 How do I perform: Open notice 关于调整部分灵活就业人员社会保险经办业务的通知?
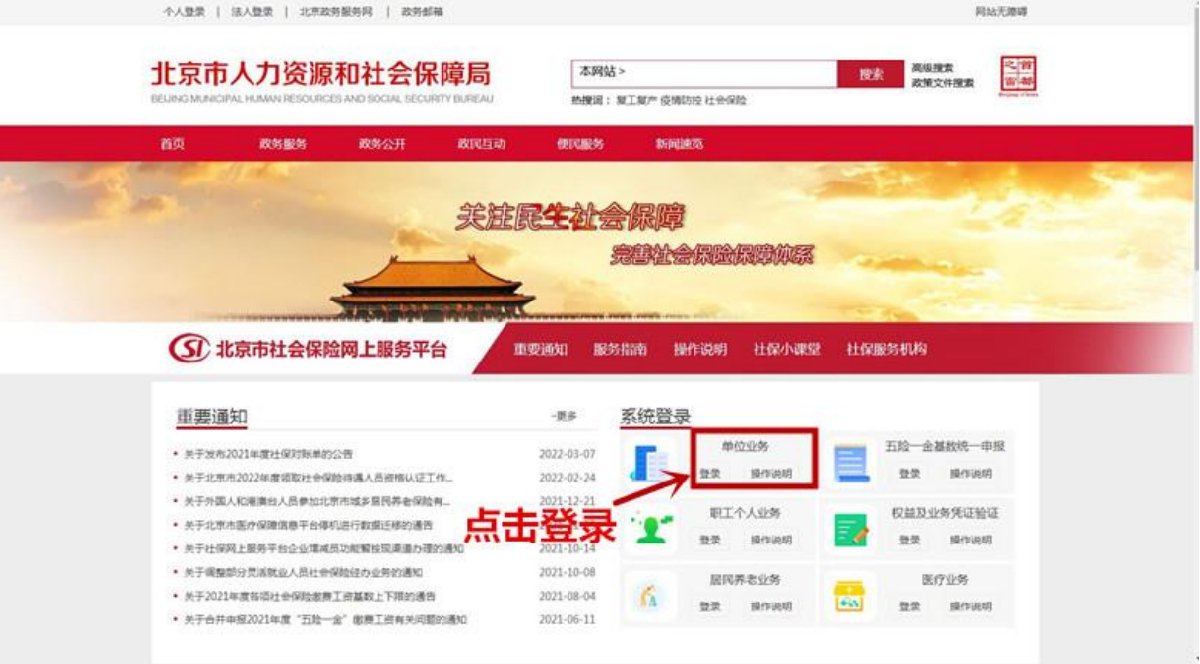(x=303, y=573)
